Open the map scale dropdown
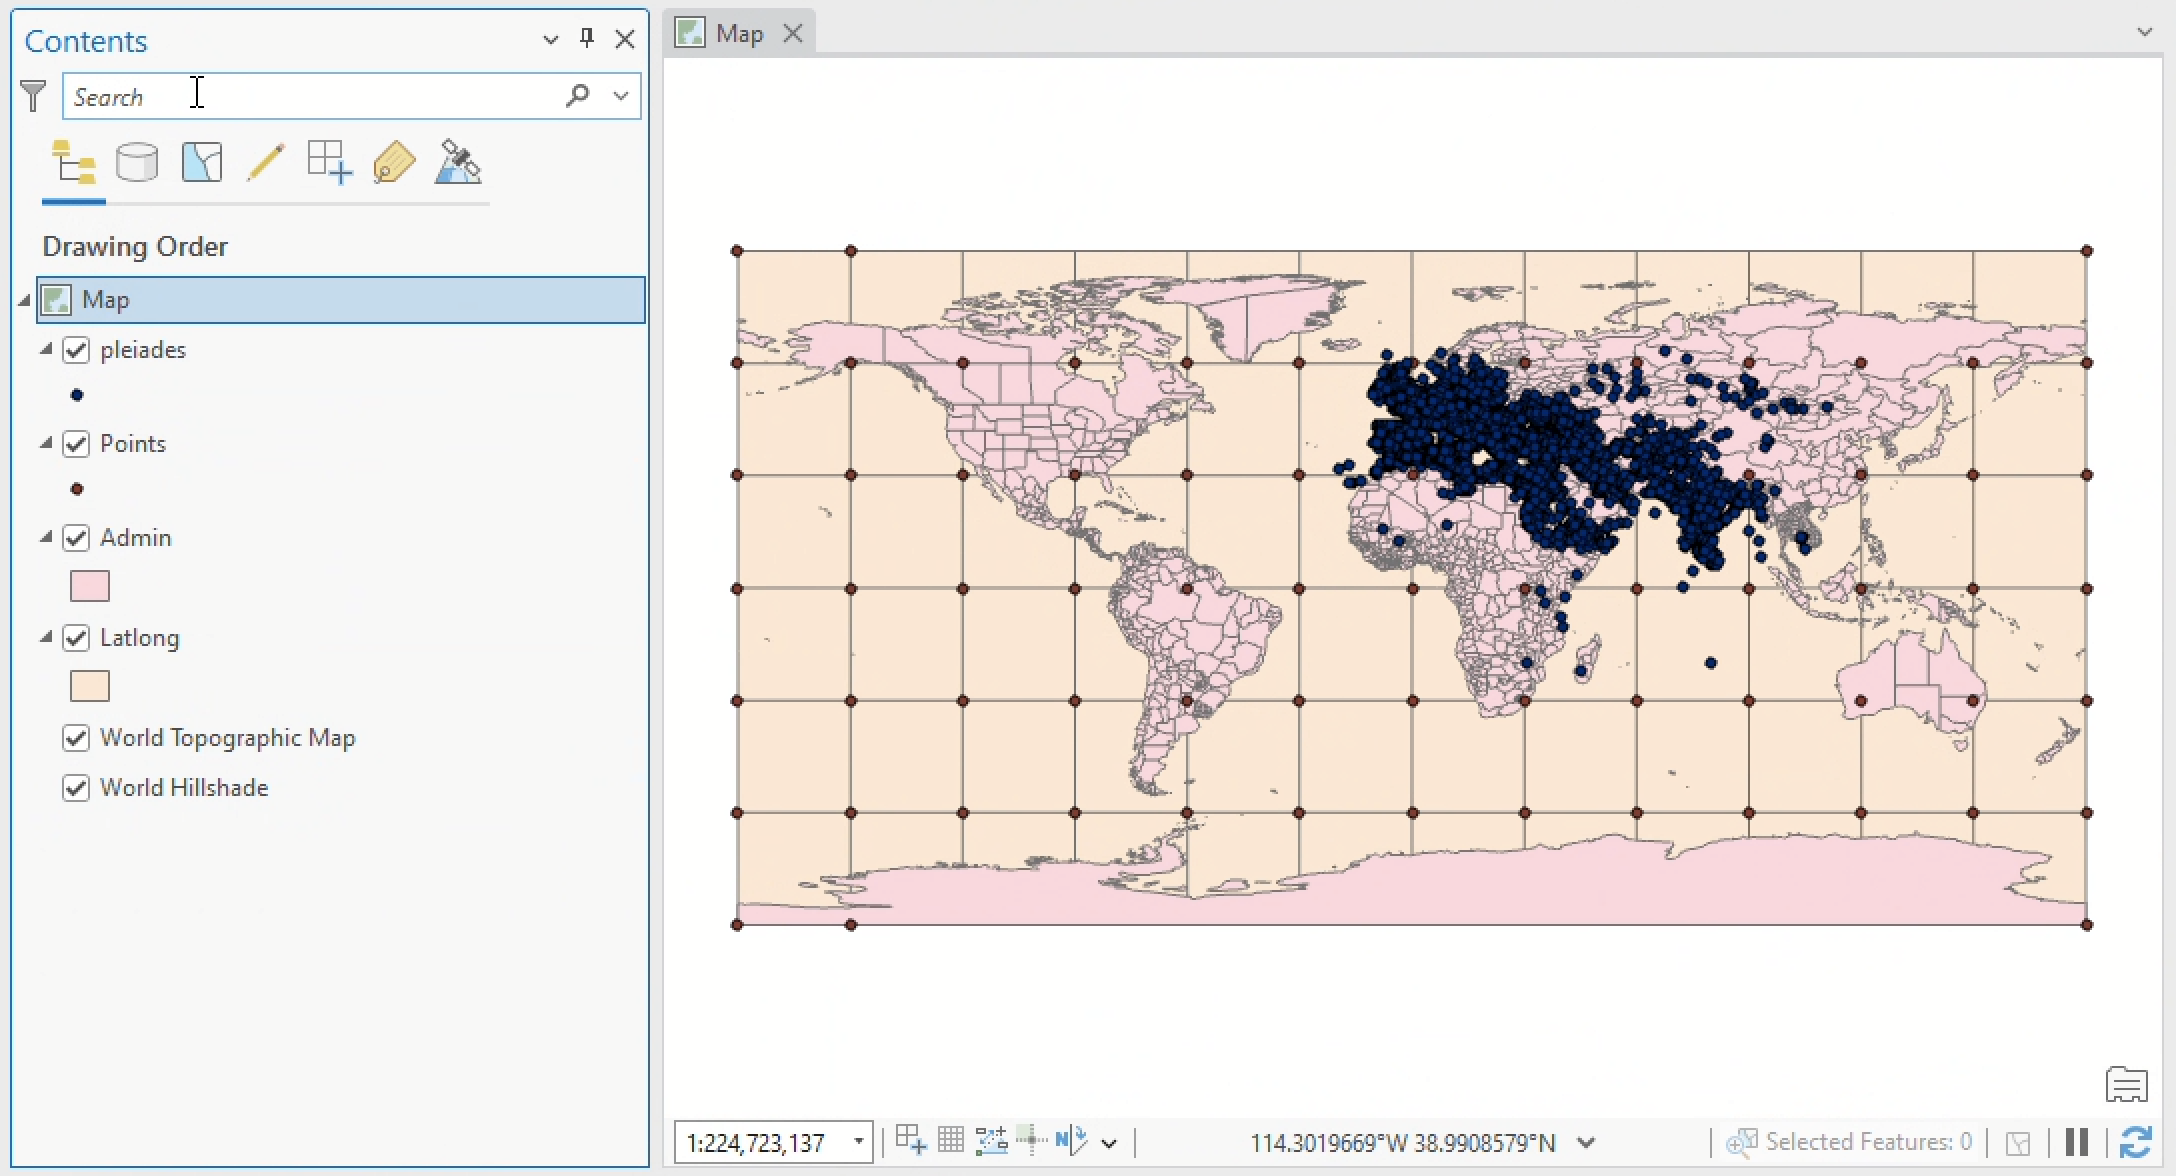 (x=858, y=1141)
